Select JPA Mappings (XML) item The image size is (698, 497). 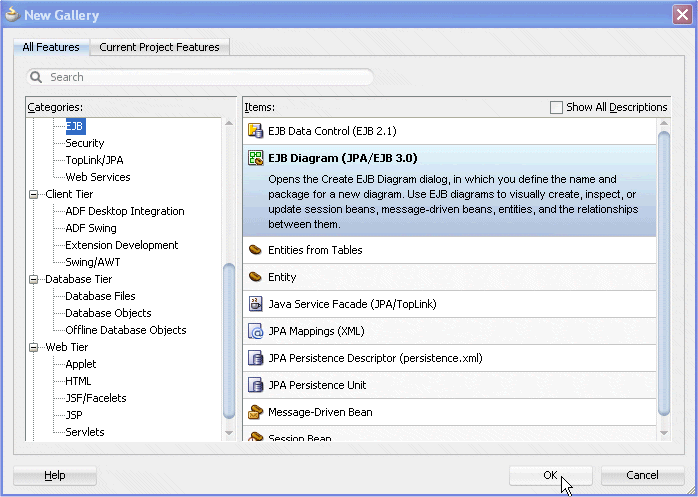click(x=450, y=331)
